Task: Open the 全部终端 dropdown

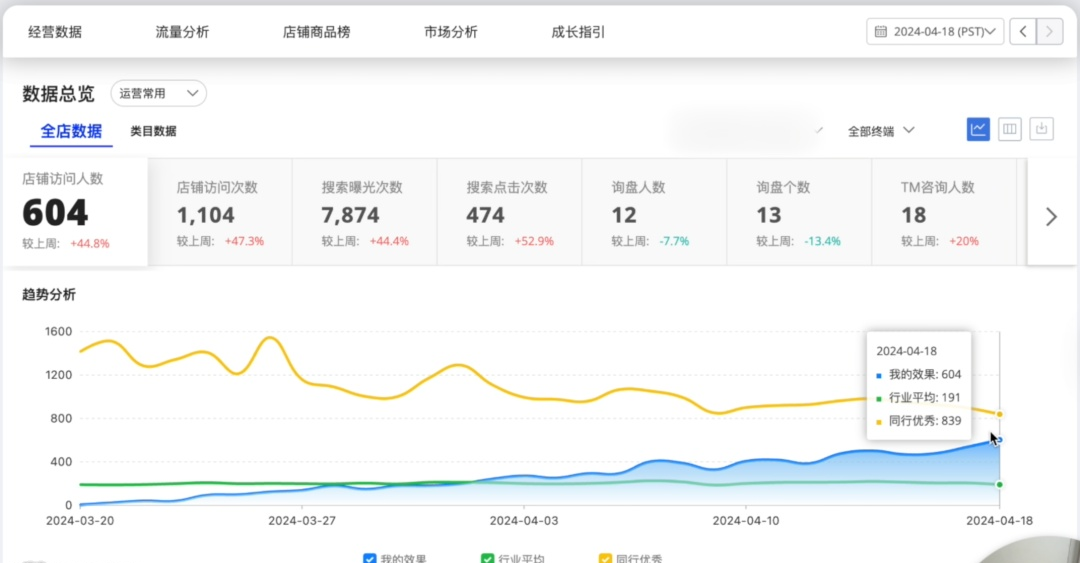Action: pos(881,131)
